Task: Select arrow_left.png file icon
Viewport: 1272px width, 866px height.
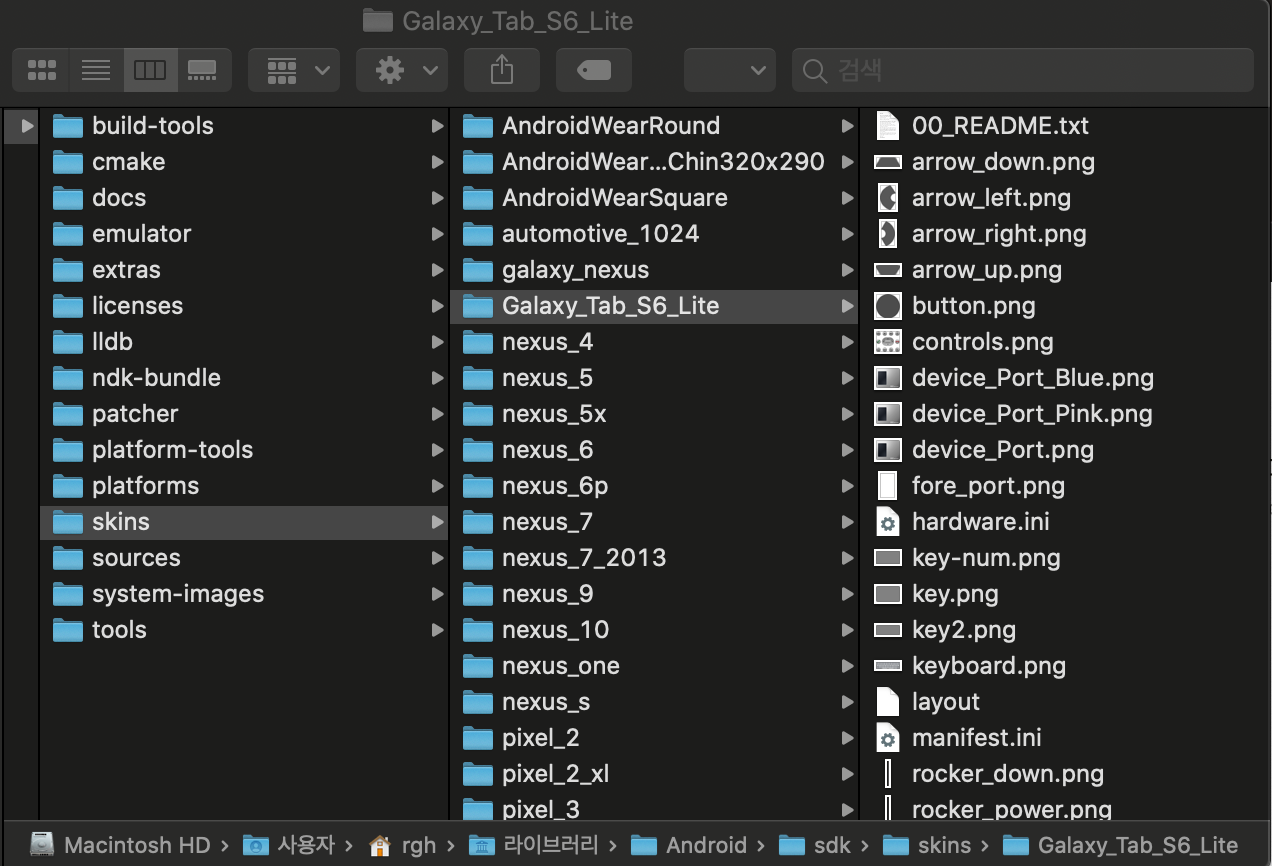Action: (888, 198)
